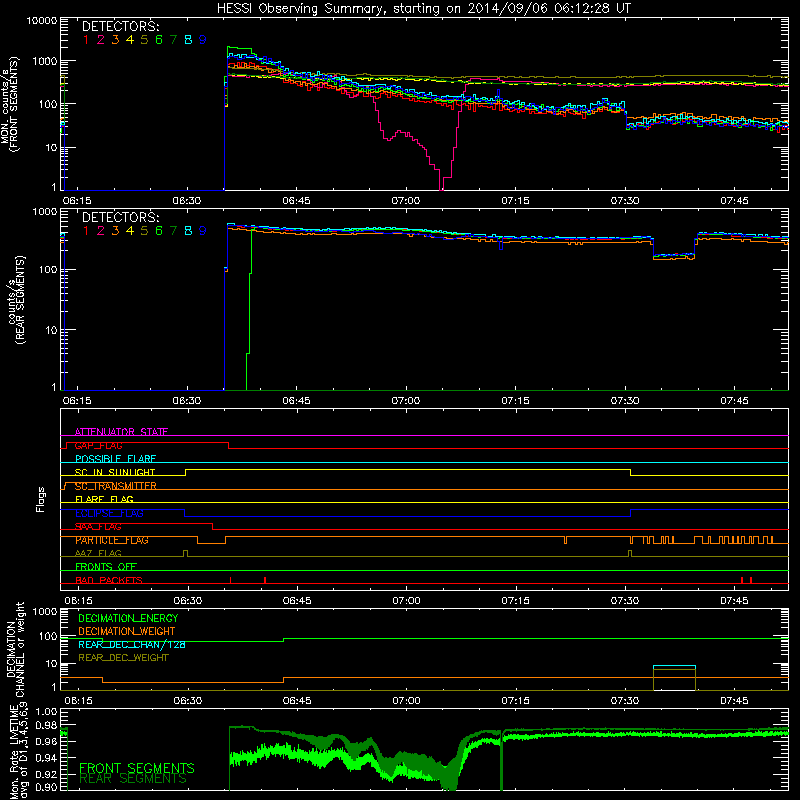Click the counts/s (FRONT SEGMENTS) y-axis title
Viewport: 800px width, 800px height.
[10, 104]
